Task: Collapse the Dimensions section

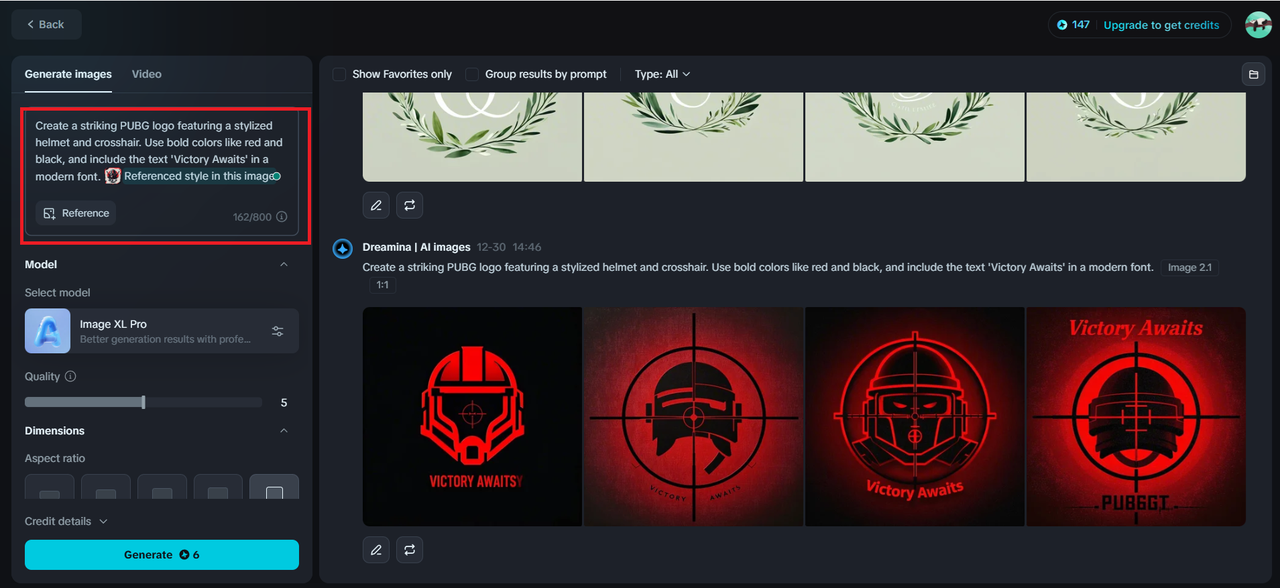Action: coord(284,431)
